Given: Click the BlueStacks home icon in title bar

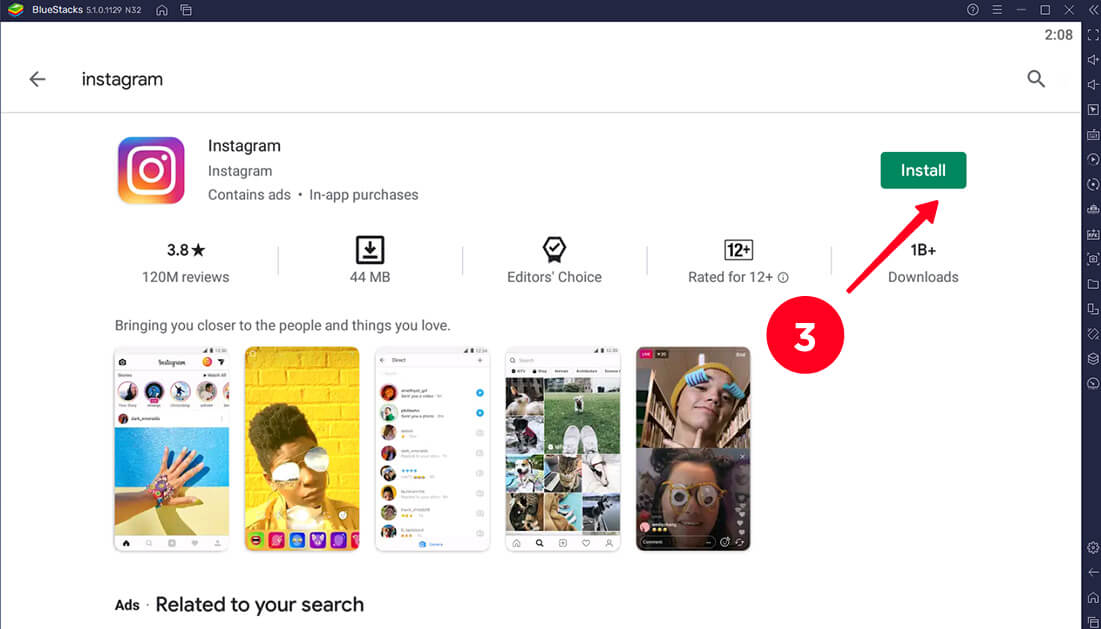Looking at the screenshot, I should [x=161, y=10].
